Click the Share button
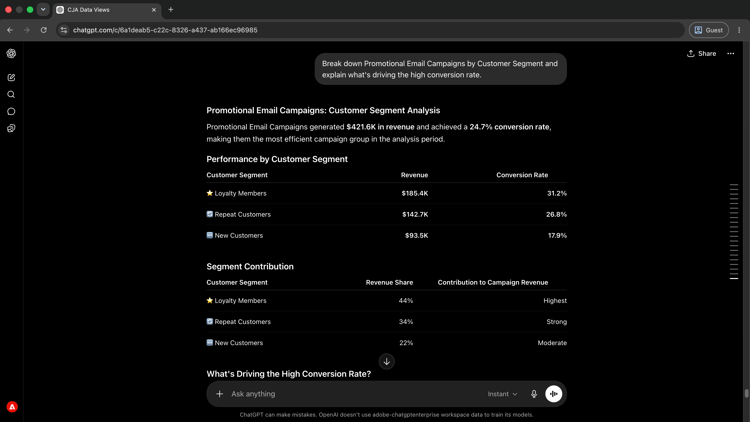Image resolution: width=750 pixels, height=422 pixels. tap(702, 54)
